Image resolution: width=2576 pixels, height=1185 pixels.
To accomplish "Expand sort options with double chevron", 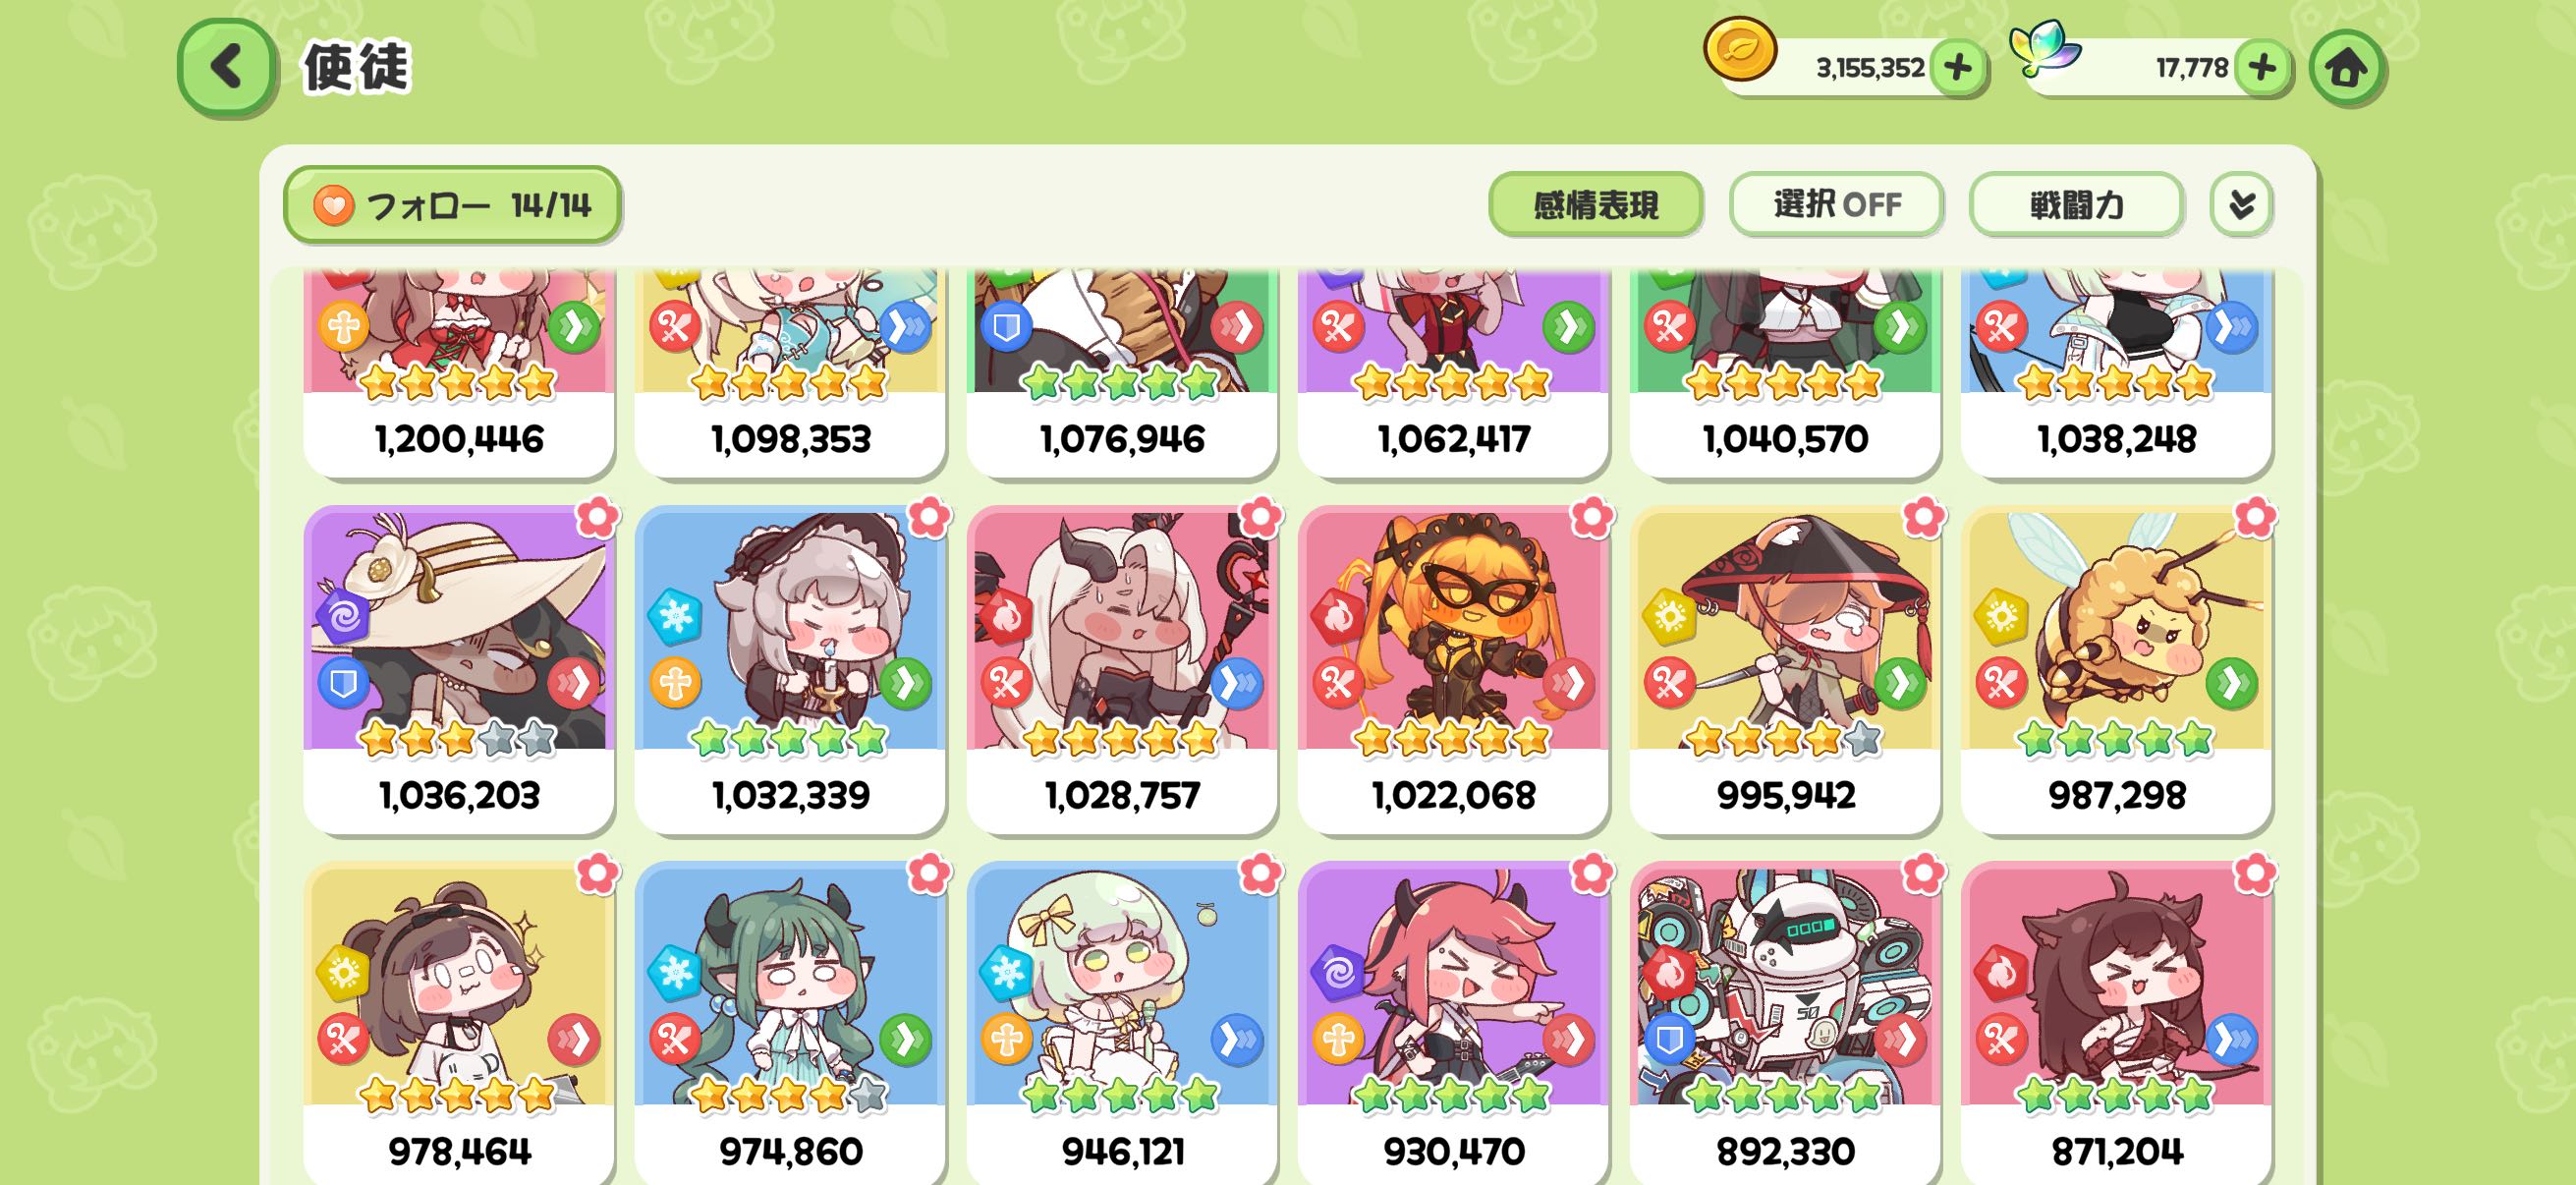I will click(2241, 205).
